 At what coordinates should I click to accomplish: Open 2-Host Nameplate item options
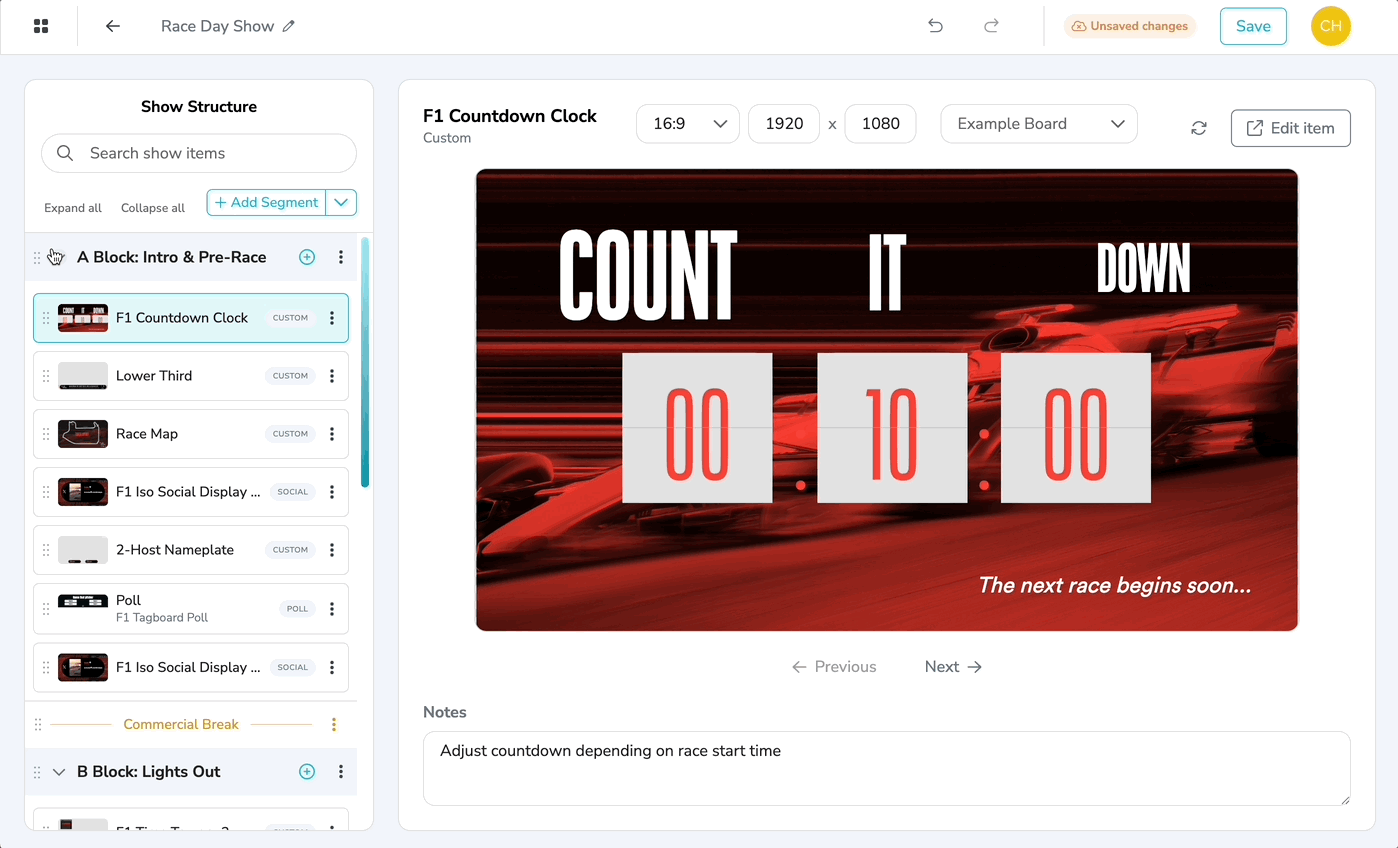(332, 550)
